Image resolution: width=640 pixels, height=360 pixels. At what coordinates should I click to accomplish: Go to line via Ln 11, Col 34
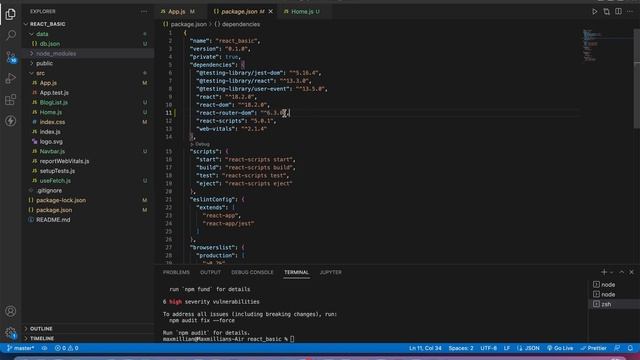click(425, 348)
